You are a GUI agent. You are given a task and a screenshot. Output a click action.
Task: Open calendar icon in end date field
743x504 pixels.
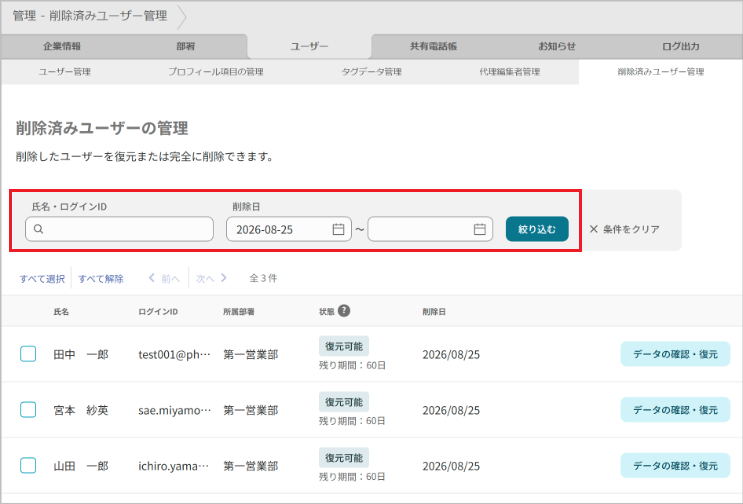tap(480, 229)
